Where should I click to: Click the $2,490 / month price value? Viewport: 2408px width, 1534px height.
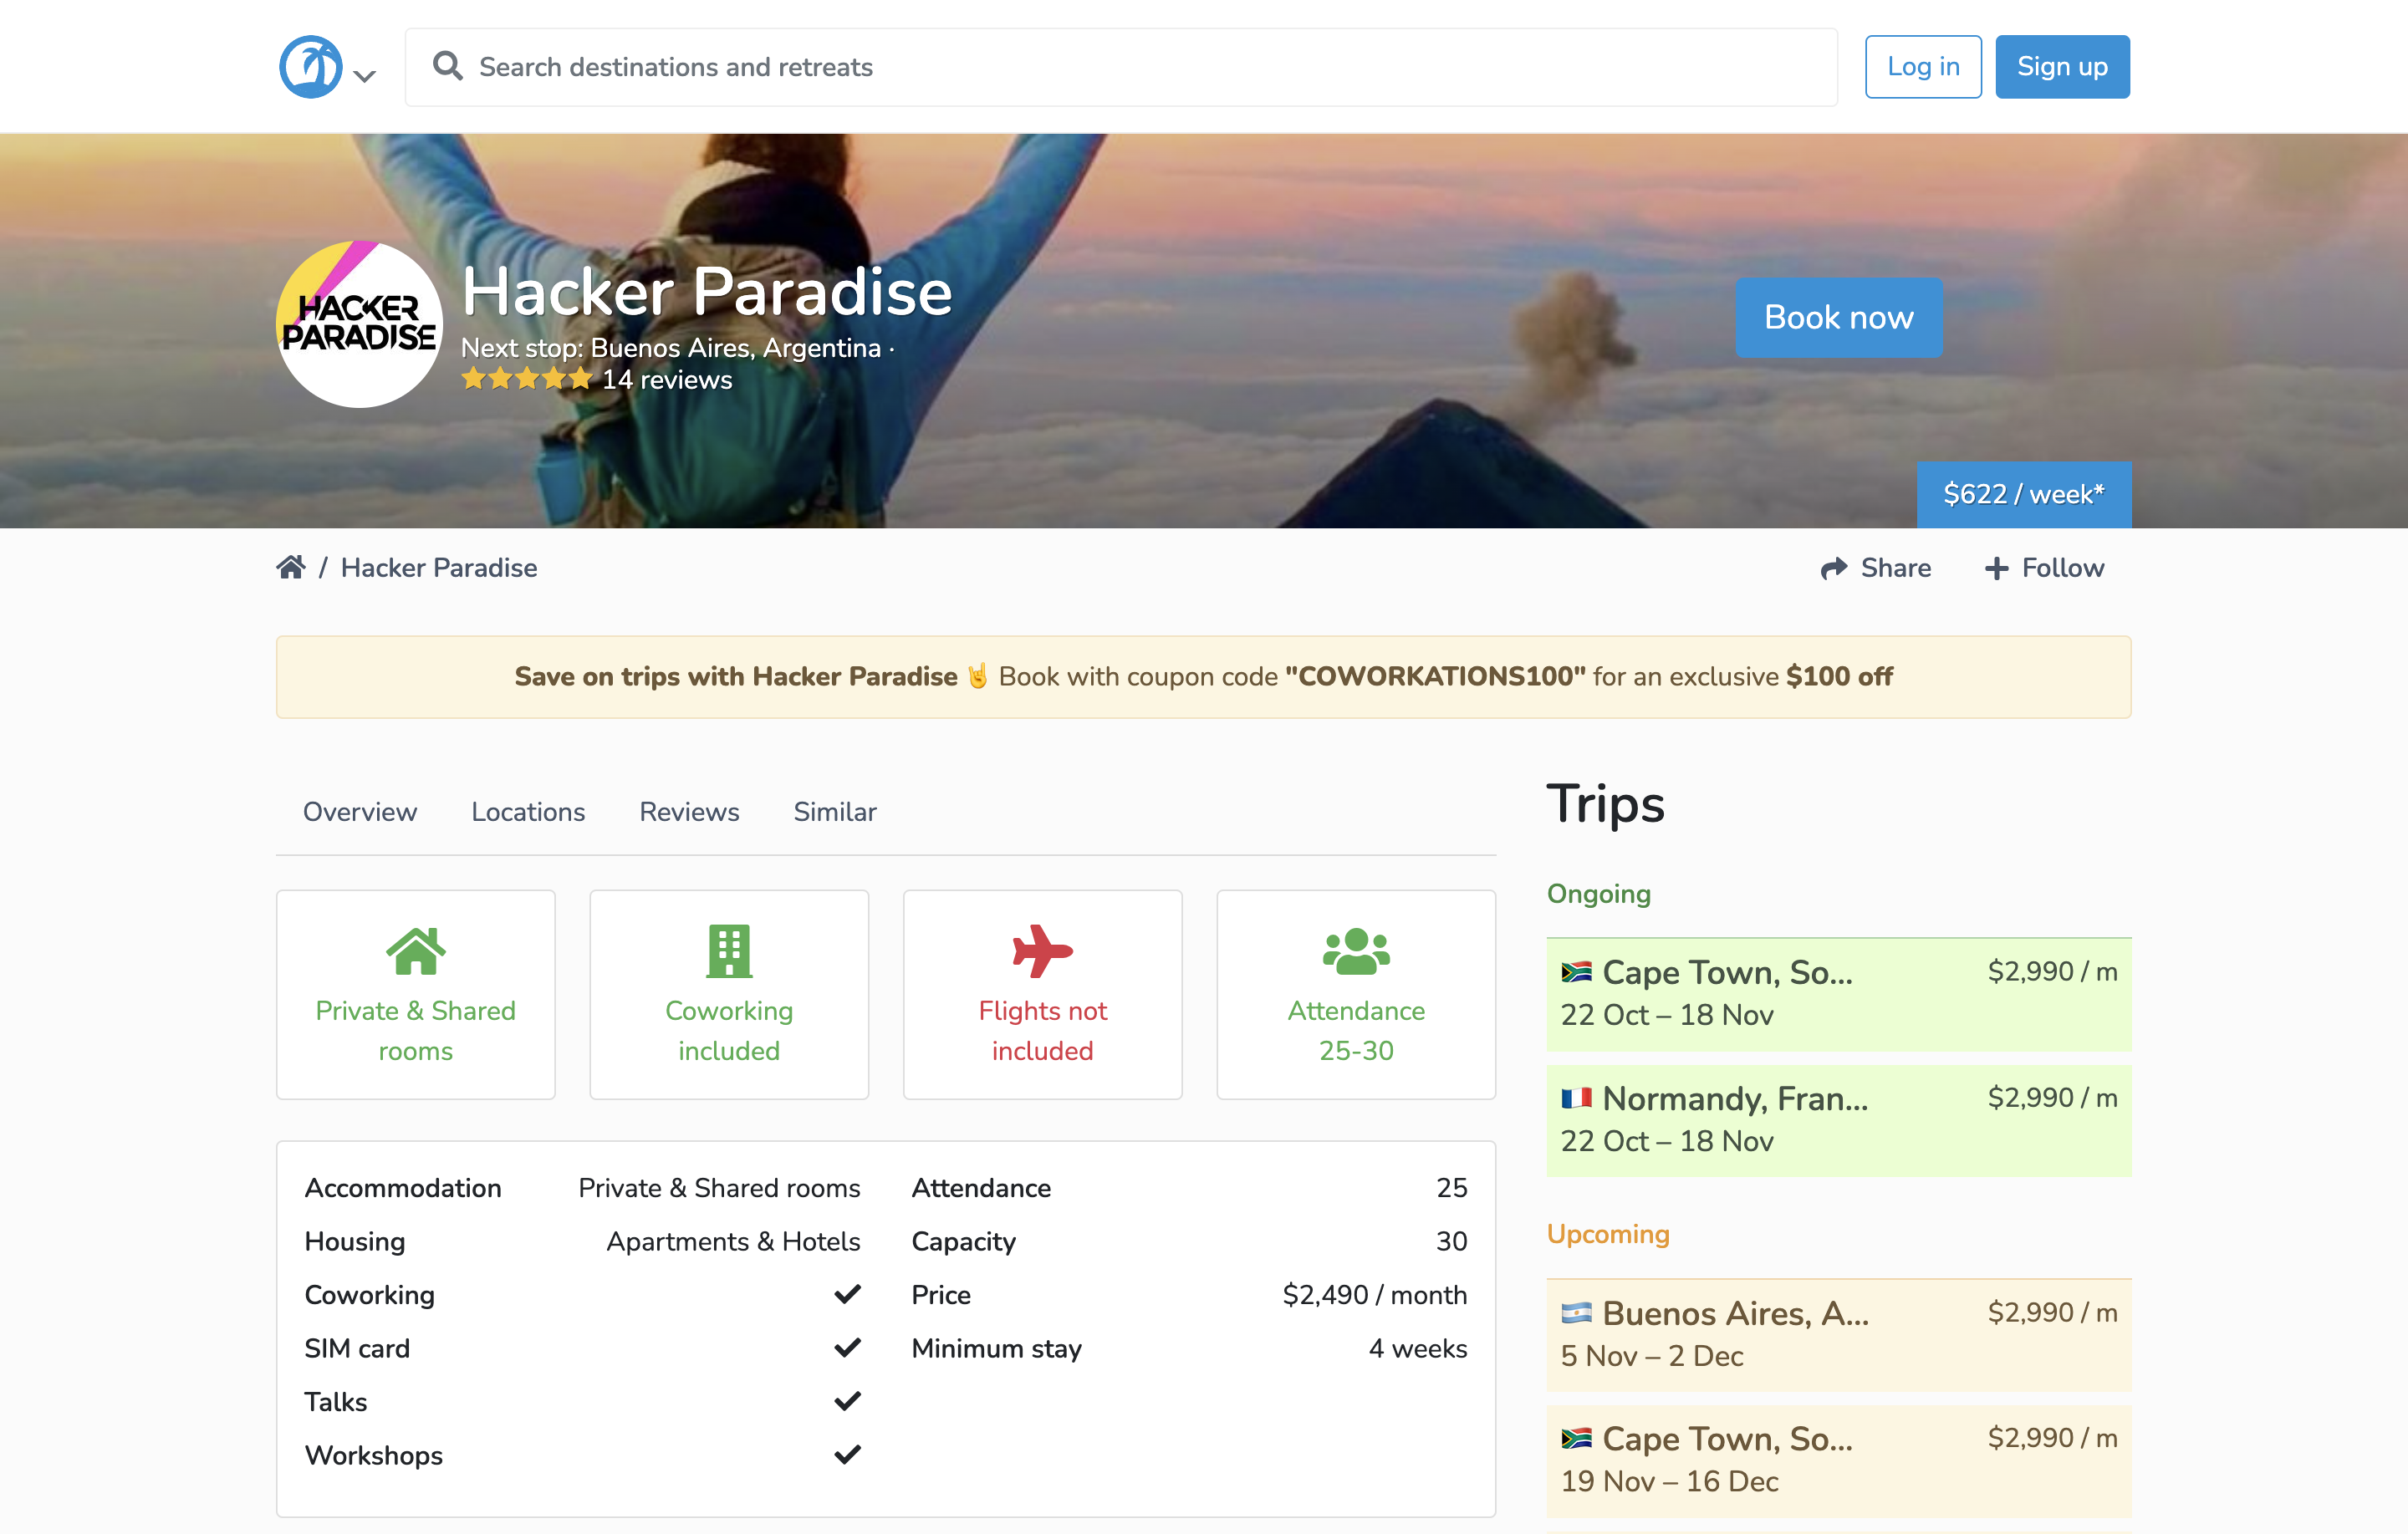[1374, 1295]
